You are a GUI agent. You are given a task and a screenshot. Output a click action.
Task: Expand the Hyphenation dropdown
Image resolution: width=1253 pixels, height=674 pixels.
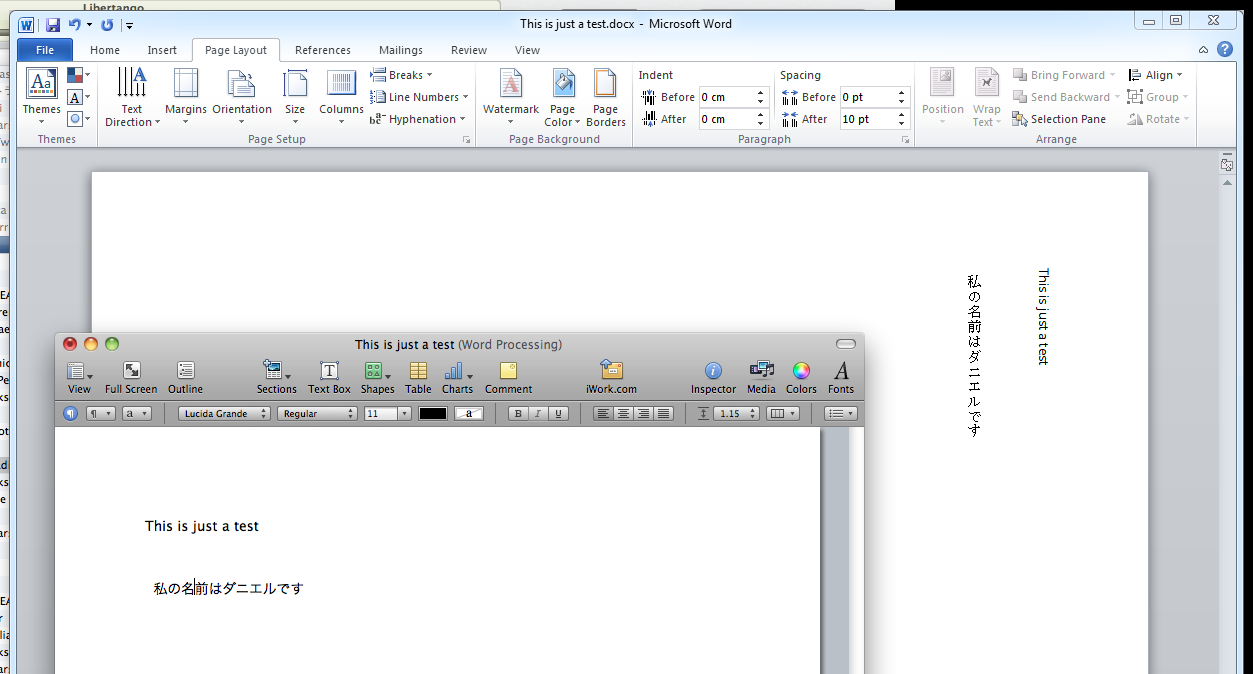coord(418,119)
